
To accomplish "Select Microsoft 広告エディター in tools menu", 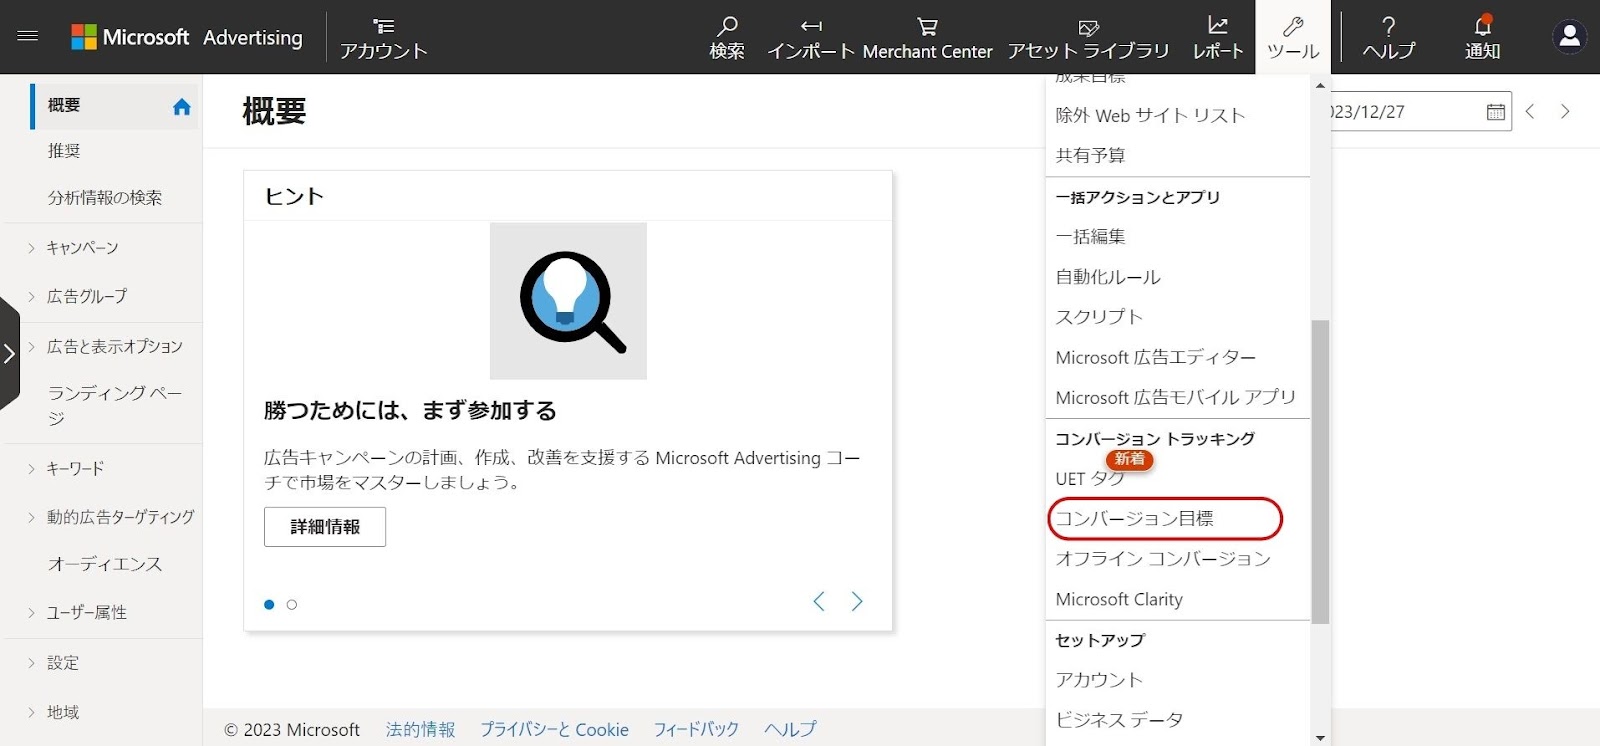I will coord(1155,358).
